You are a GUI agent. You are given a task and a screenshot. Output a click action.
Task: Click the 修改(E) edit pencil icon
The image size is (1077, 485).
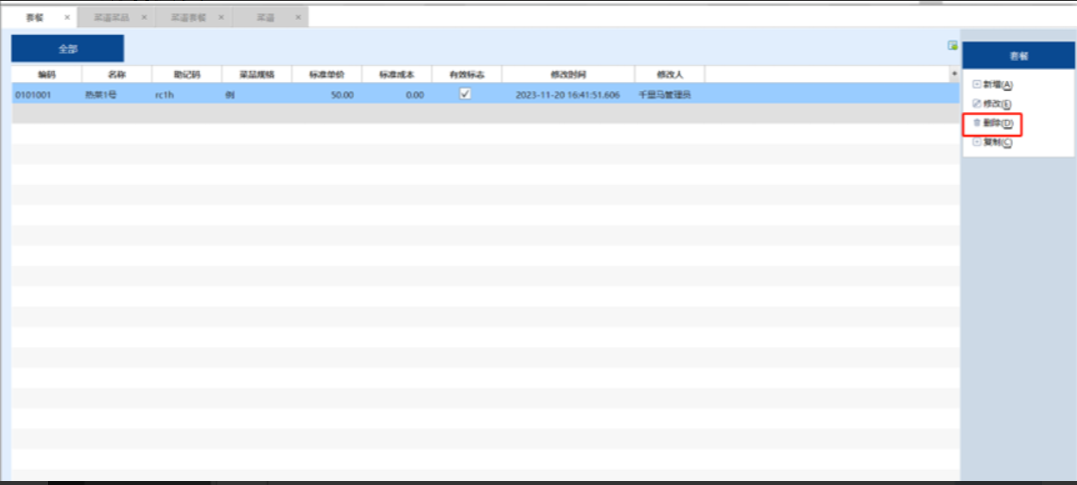point(976,104)
